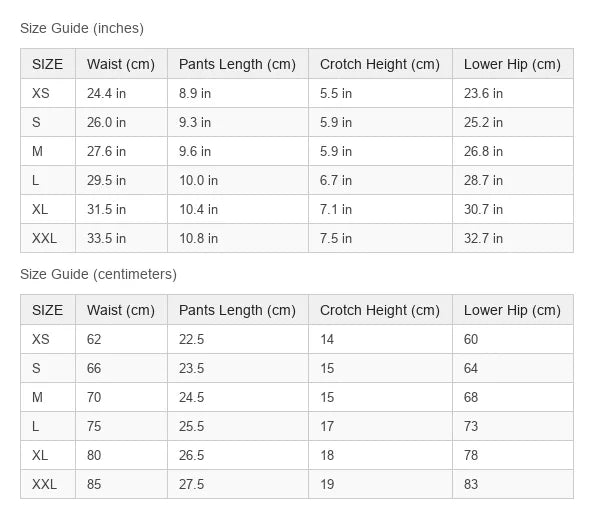Screen dimensions: 593x518
Task: Click the 'Waist (cm)' header in inches table
Action: [121, 64]
